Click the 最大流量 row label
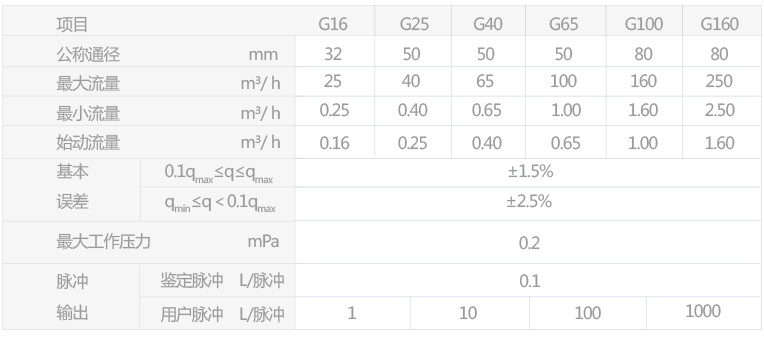764x360 pixels. coord(88,84)
